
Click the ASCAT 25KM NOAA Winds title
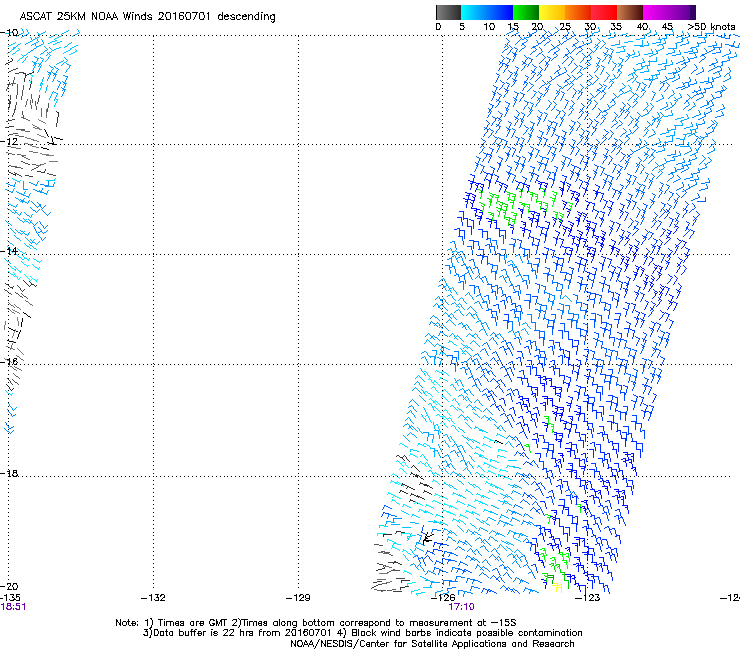(x=148, y=16)
